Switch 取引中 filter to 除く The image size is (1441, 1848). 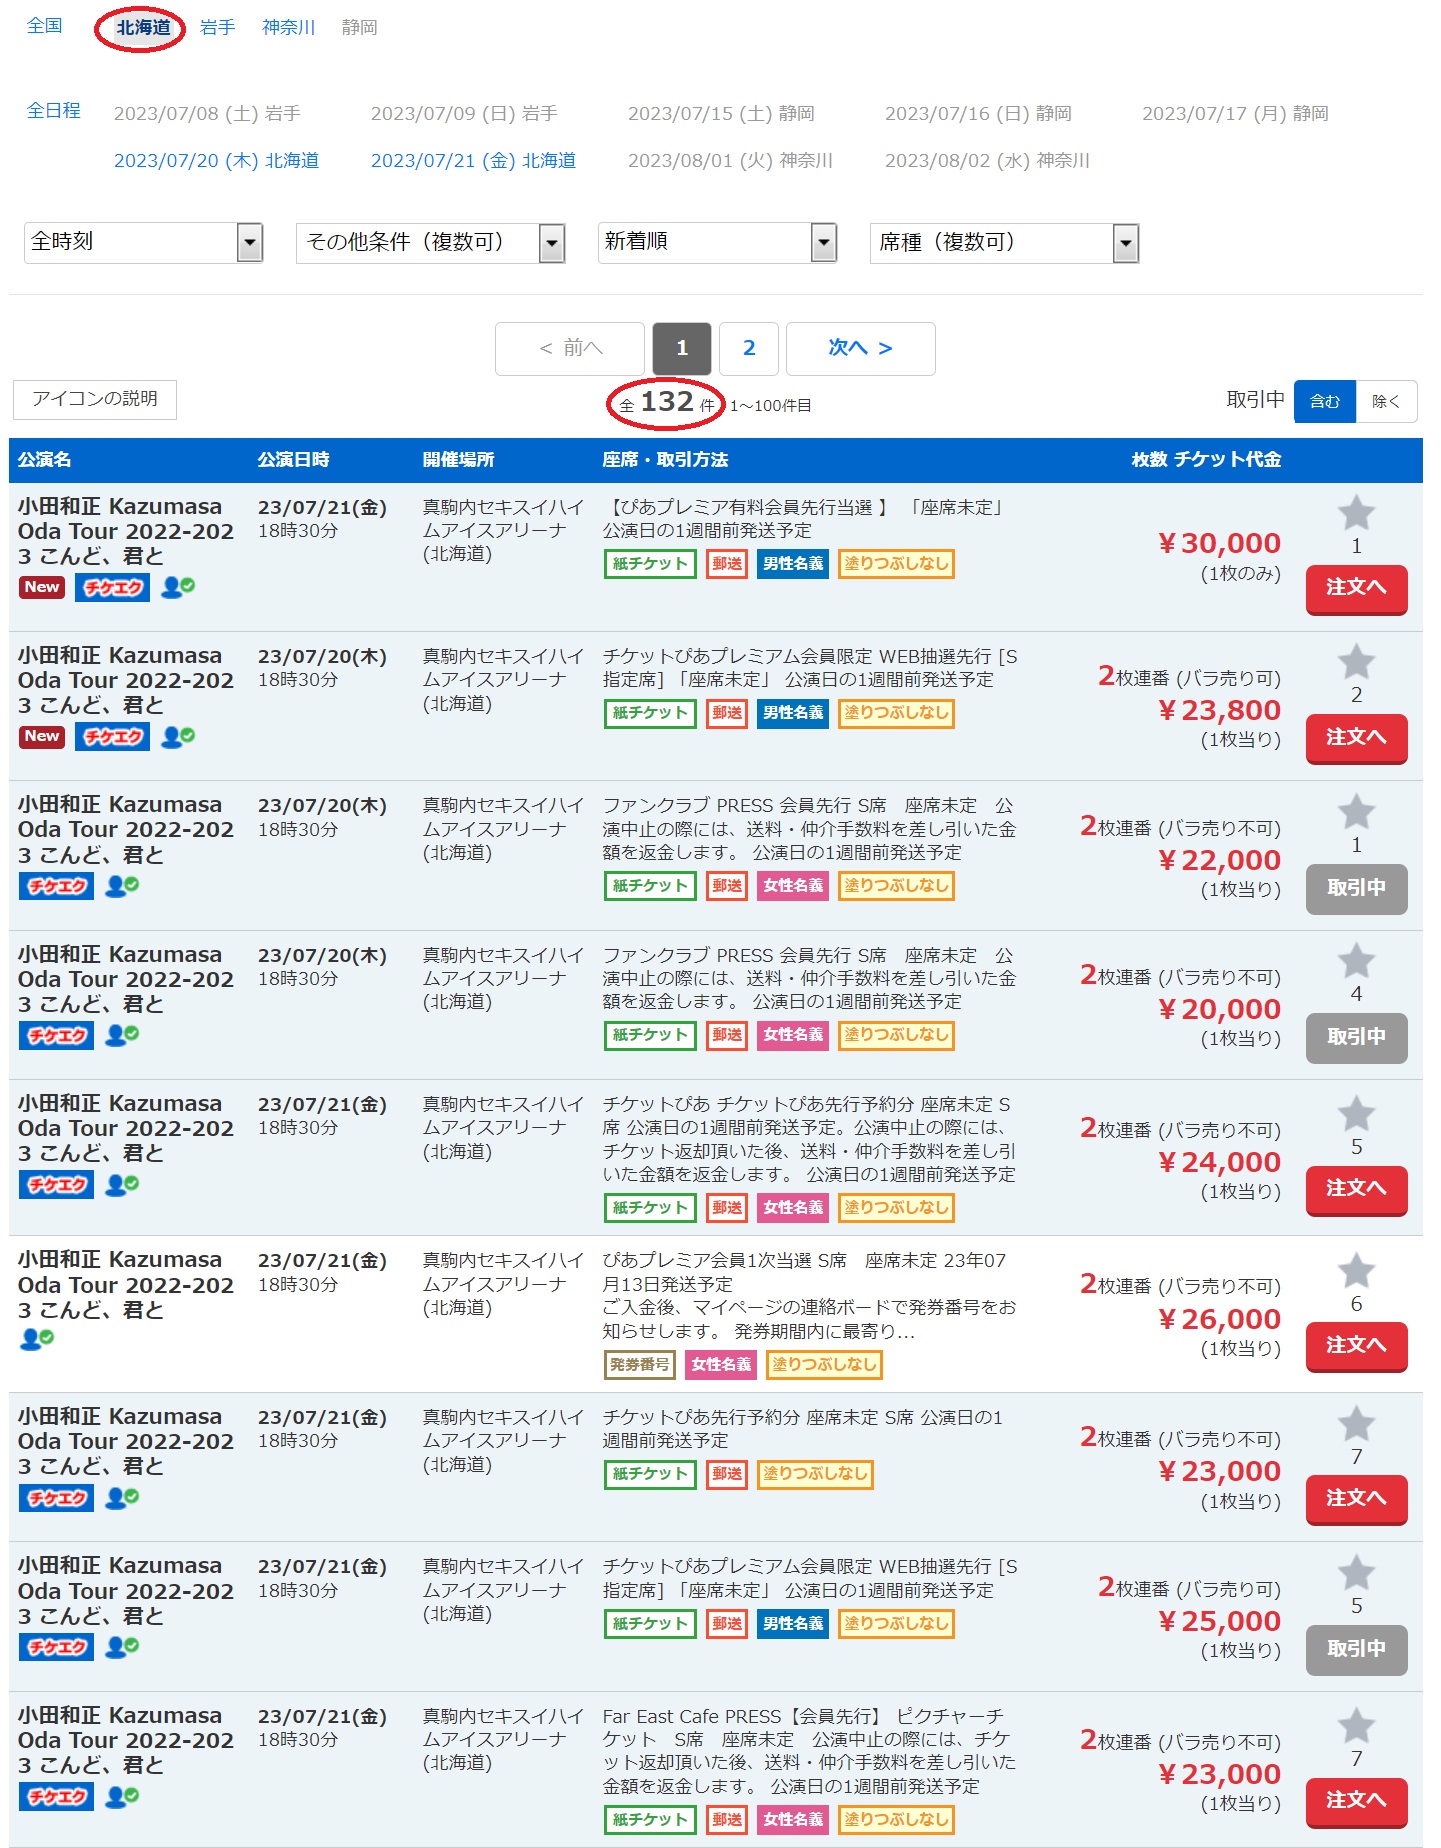(1385, 402)
